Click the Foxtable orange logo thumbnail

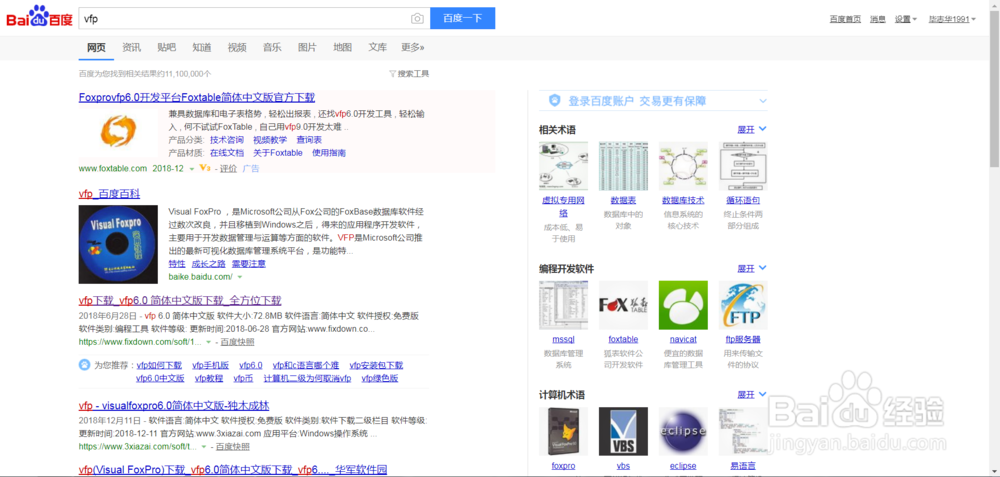(x=119, y=133)
